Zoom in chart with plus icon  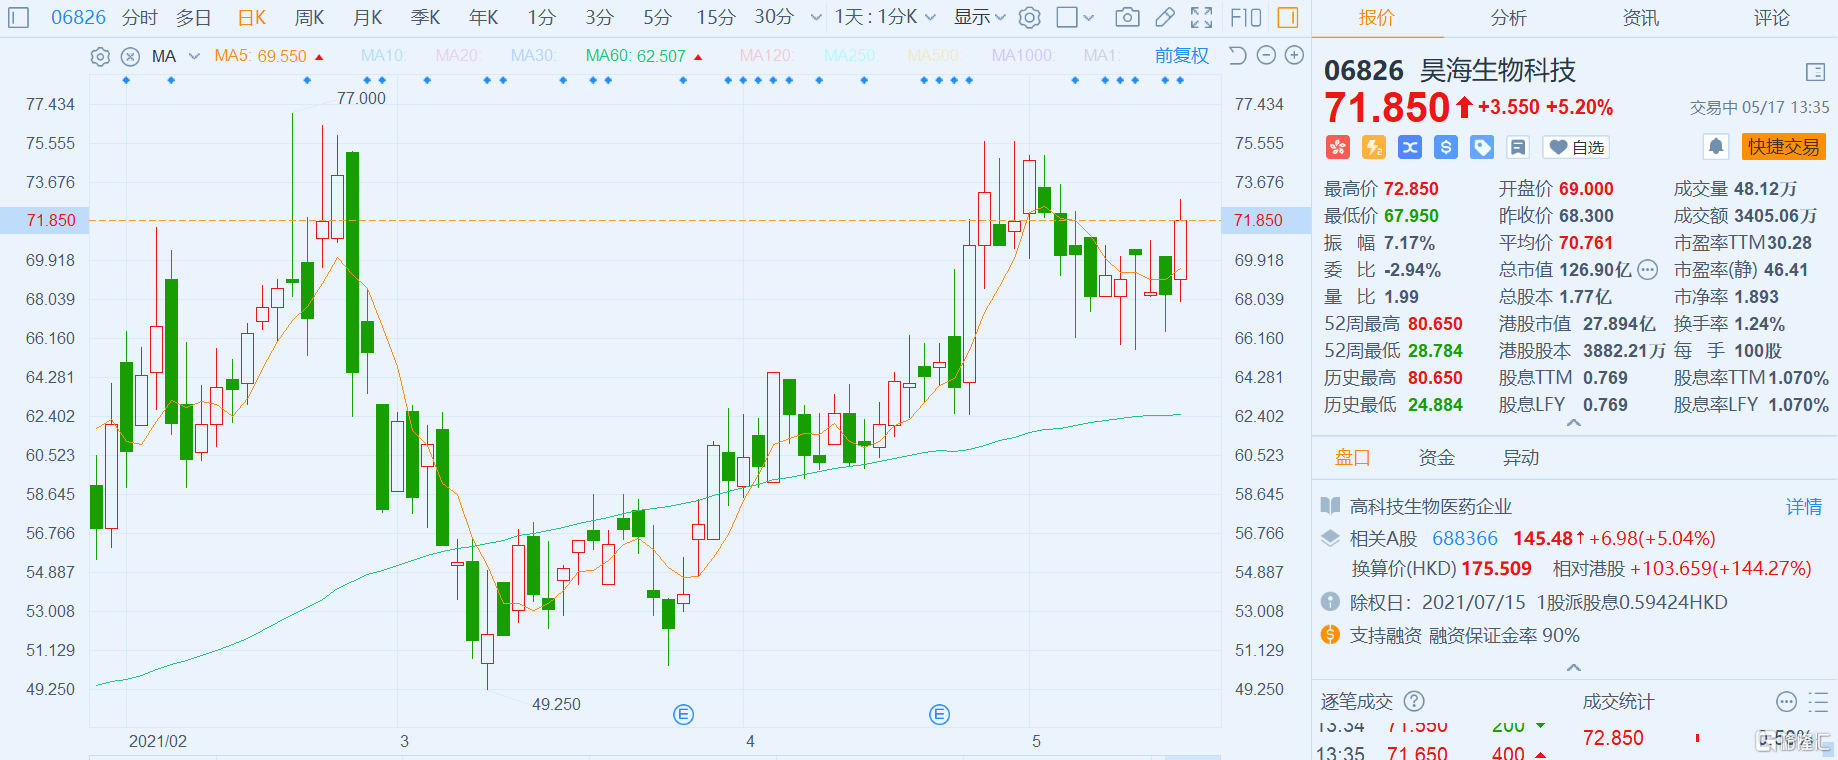pyautogui.click(x=1294, y=56)
